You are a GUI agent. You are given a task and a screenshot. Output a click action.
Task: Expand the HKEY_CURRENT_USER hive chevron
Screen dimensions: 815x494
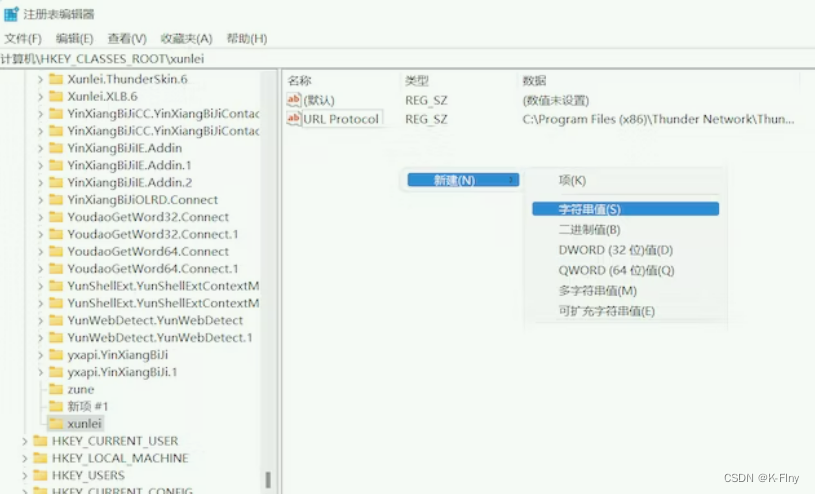[24, 441]
